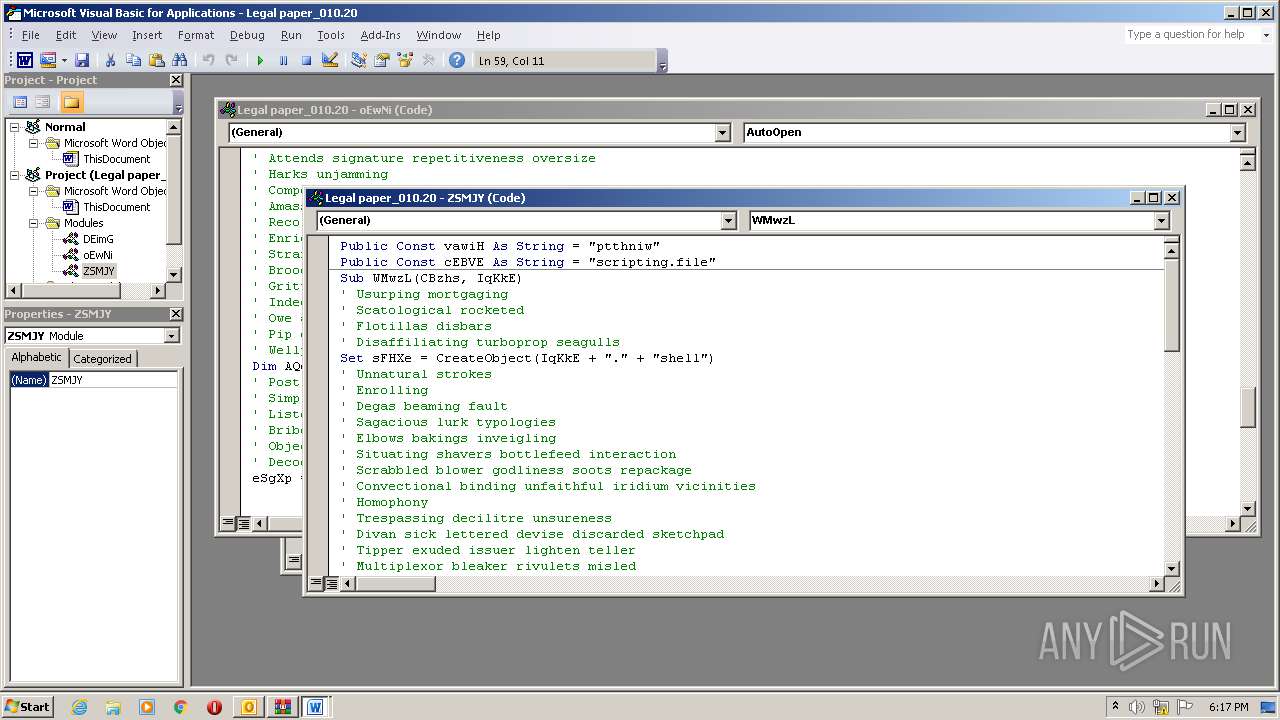Open Internet Explorer from taskbar

click(79, 707)
